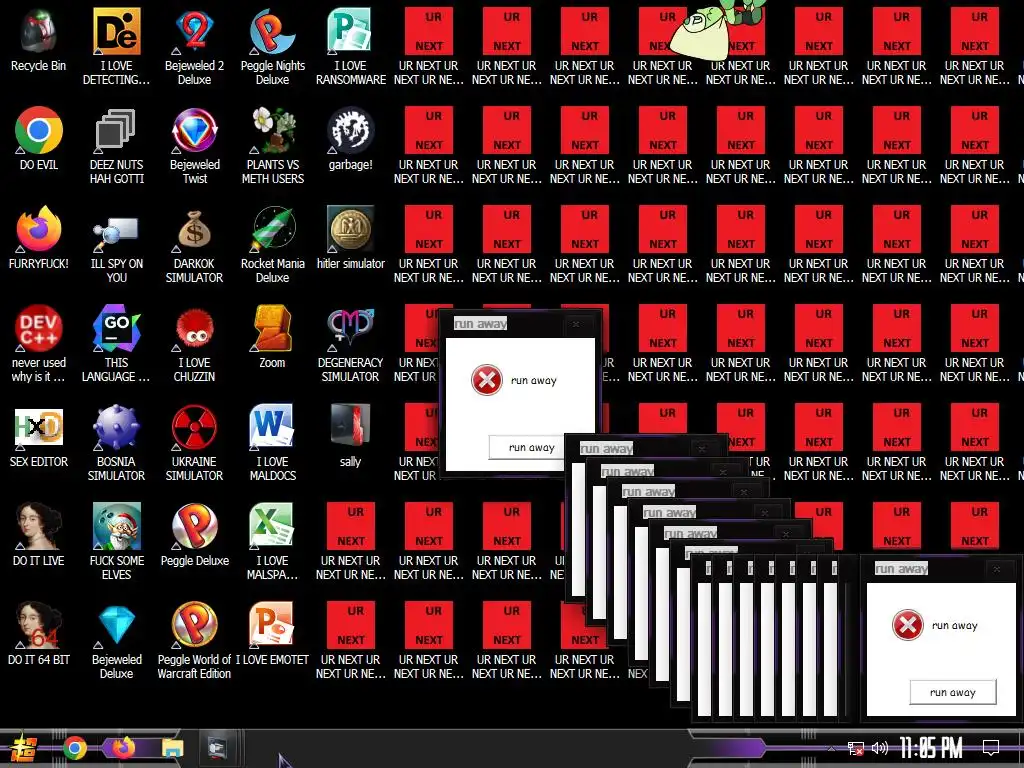Screen dimensions: 1024x768
Task: Open the DO IT 64 BIT icon
Action: point(39,625)
